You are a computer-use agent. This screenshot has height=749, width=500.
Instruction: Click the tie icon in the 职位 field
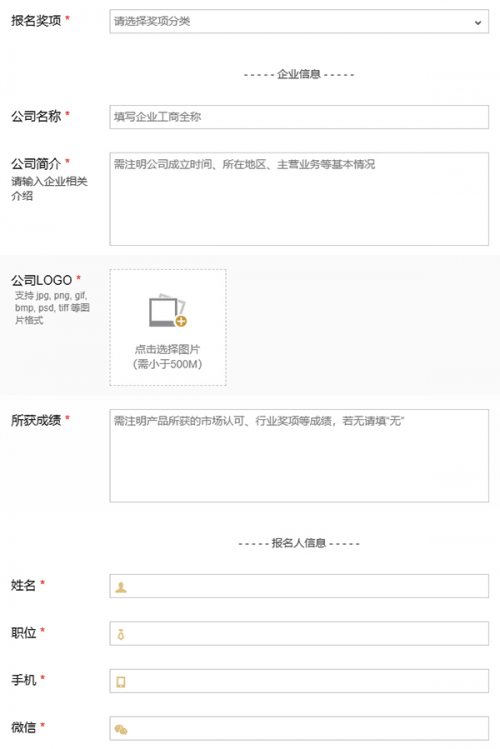[x=121, y=634]
